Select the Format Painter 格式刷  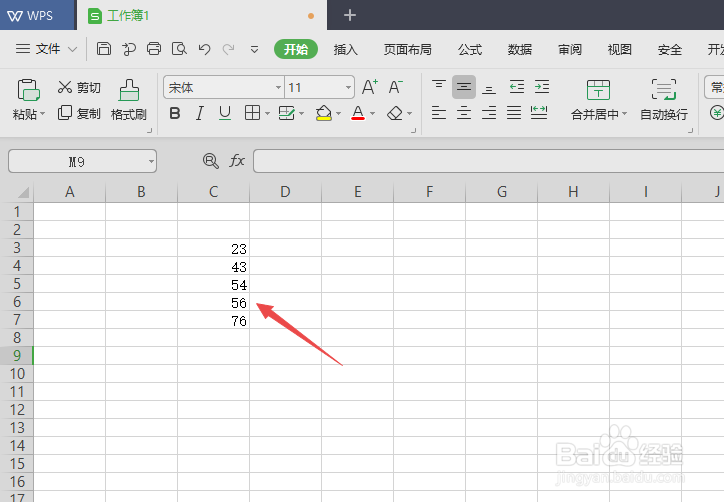pyautogui.click(x=129, y=99)
